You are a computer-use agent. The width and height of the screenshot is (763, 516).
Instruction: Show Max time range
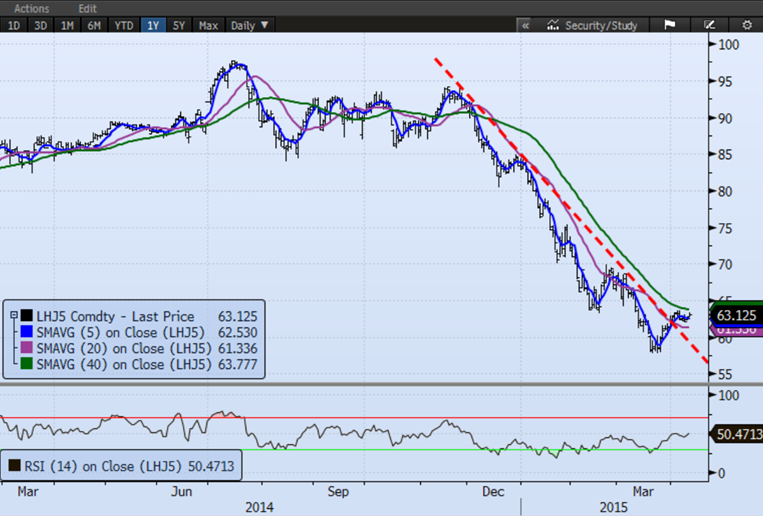click(208, 25)
